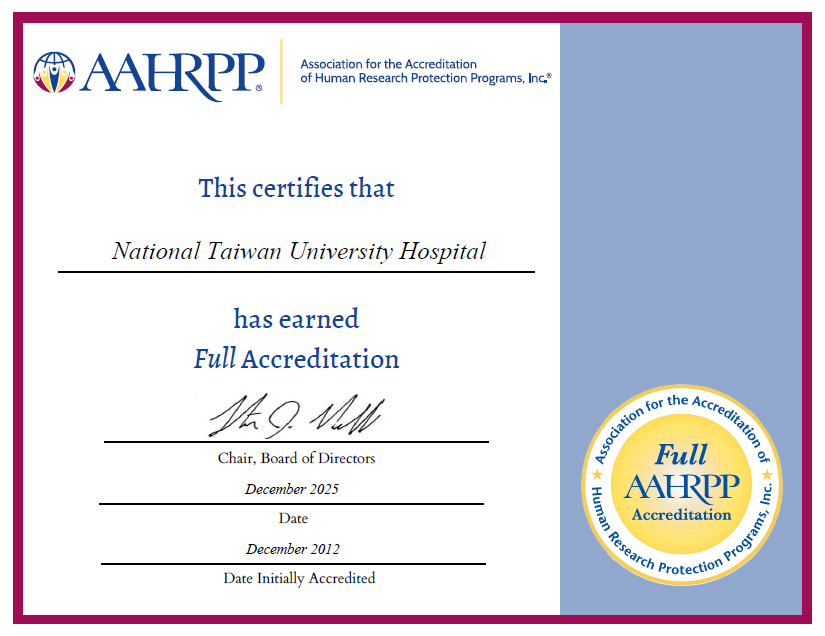Click the handwritten signature of the Chair
The image size is (825, 636).
tap(294, 416)
